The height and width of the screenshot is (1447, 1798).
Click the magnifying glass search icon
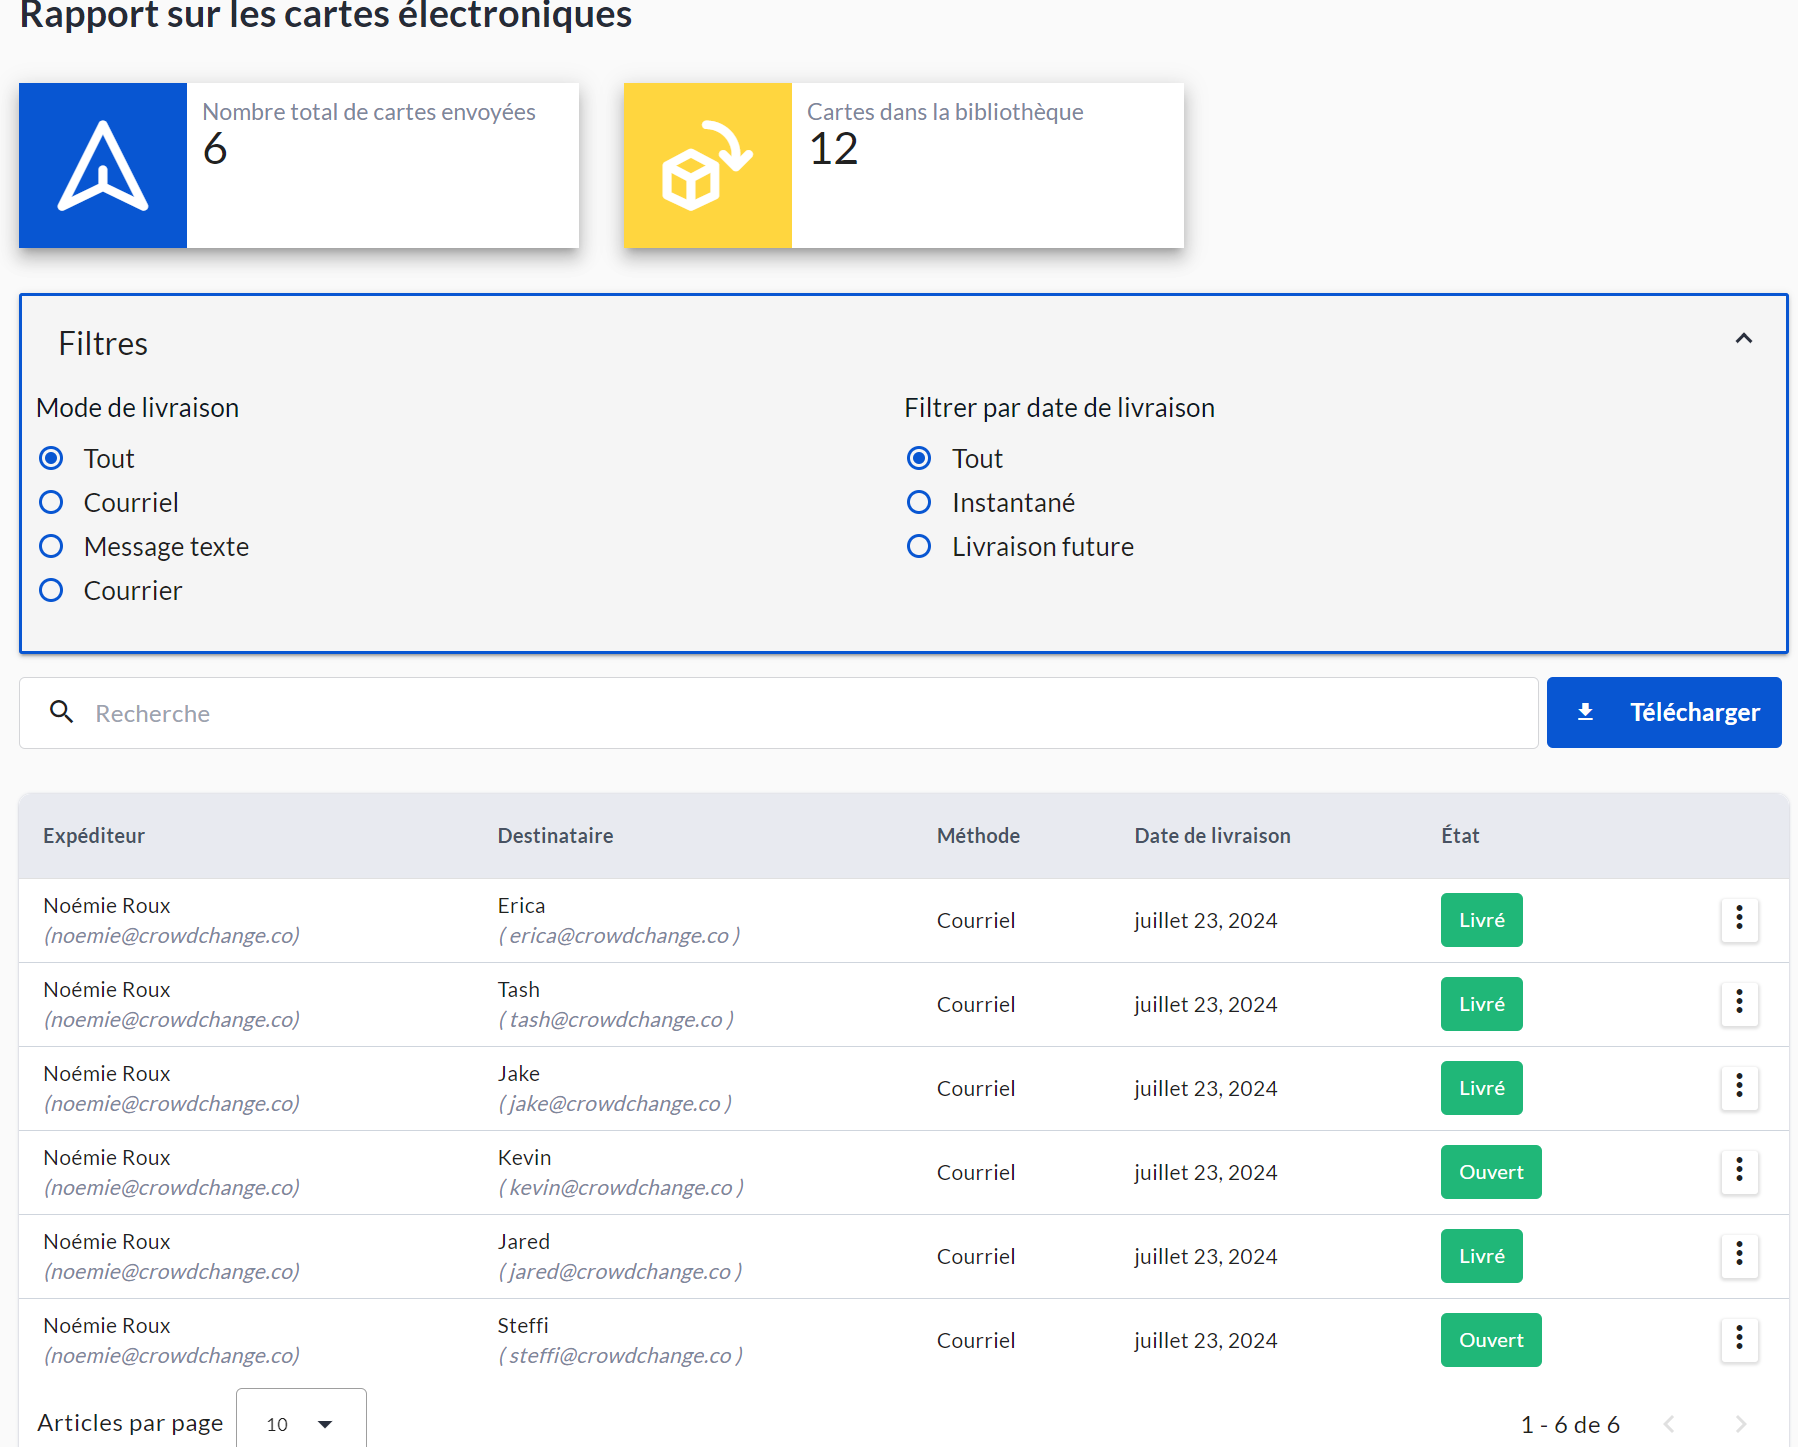[x=62, y=712]
